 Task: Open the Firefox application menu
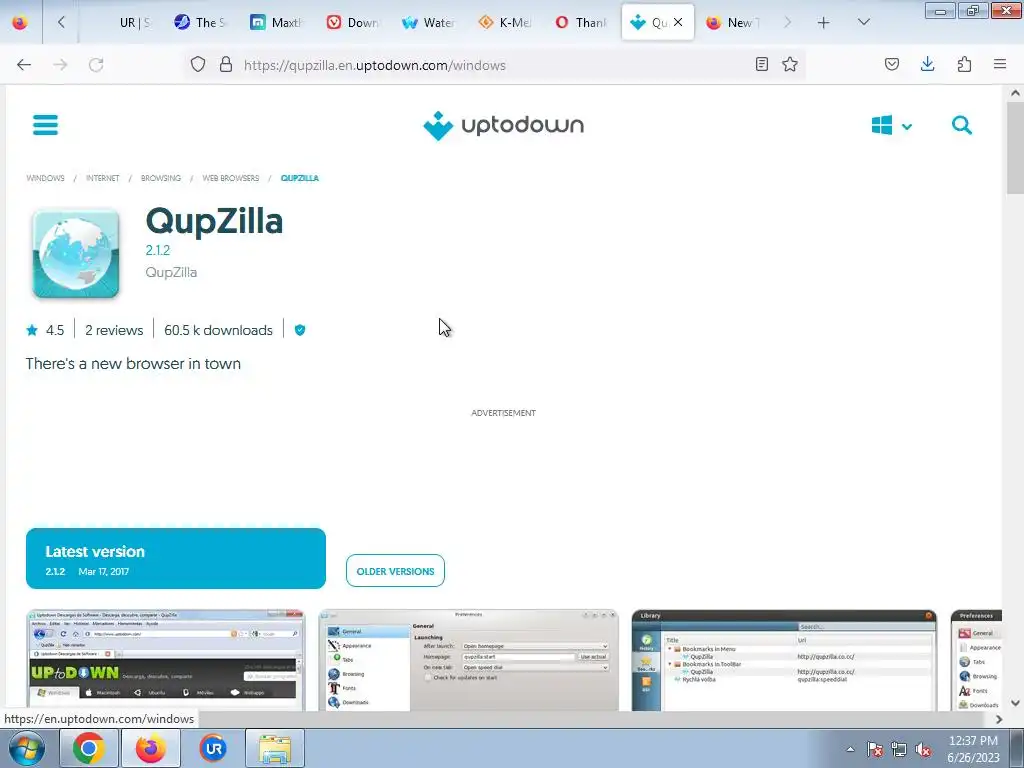(1000, 64)
